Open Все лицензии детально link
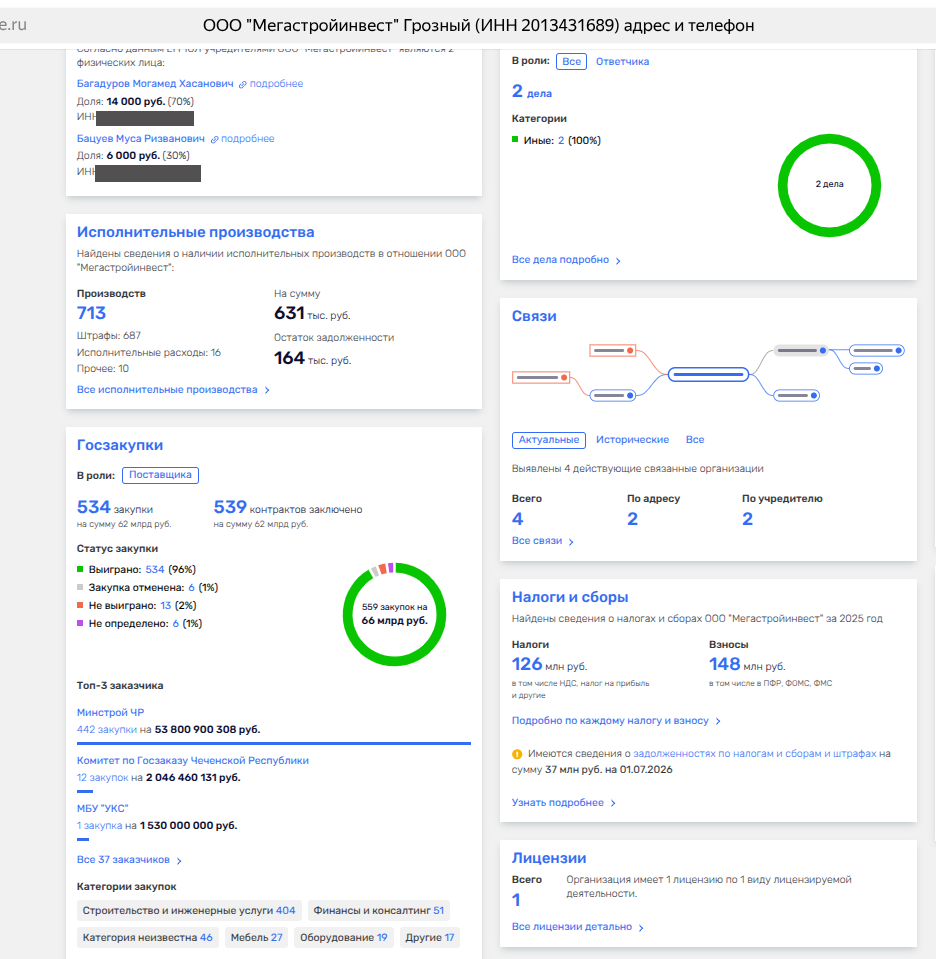 (571, 927)
